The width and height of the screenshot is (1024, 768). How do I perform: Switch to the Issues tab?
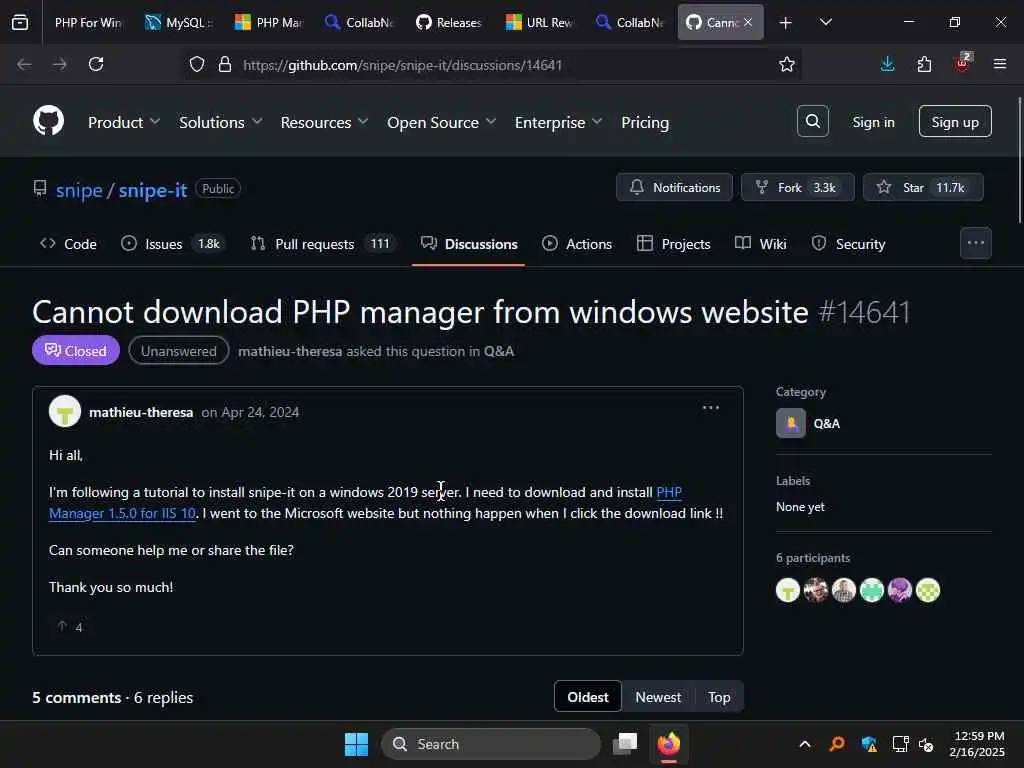(x=173, y=244)
